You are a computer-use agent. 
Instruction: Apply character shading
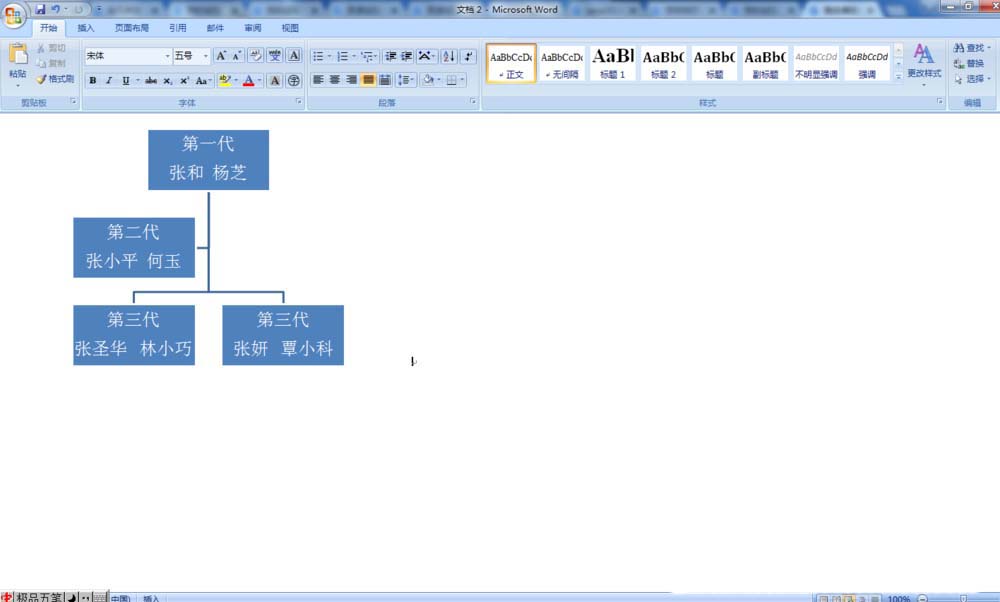tap(274, 80)
